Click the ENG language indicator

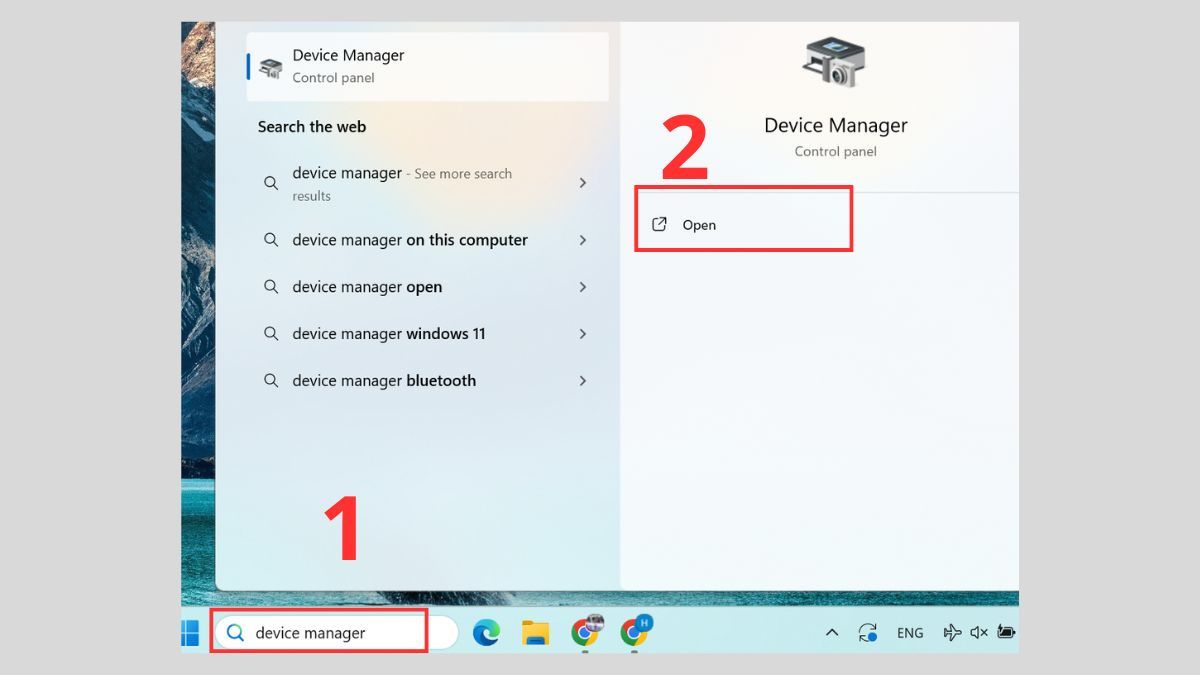[x=910, y=632]
